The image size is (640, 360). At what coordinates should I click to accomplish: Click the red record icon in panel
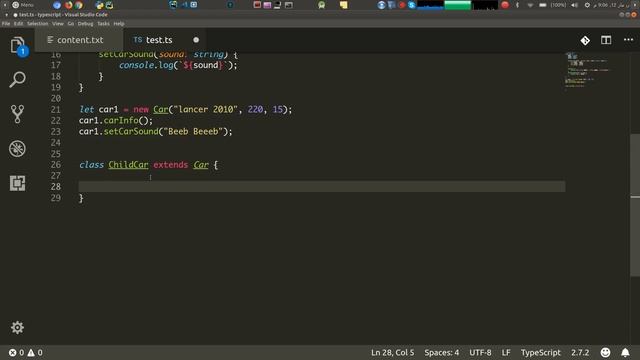point(505,5)
